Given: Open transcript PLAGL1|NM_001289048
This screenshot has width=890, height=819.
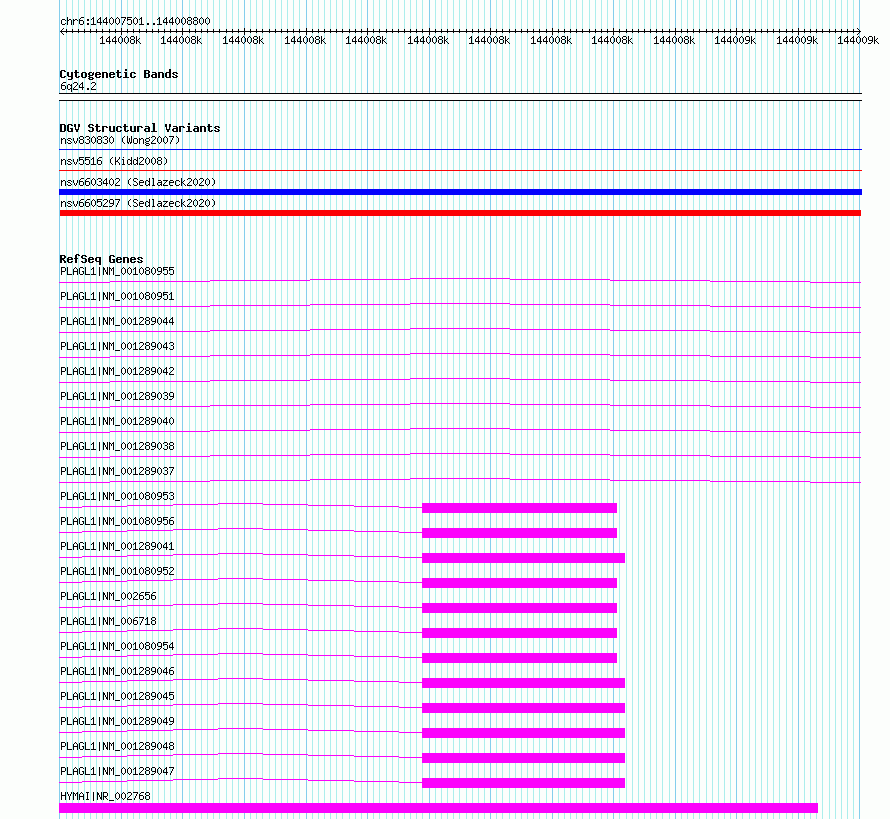Looking at the screenshot, I should (117, 746).
